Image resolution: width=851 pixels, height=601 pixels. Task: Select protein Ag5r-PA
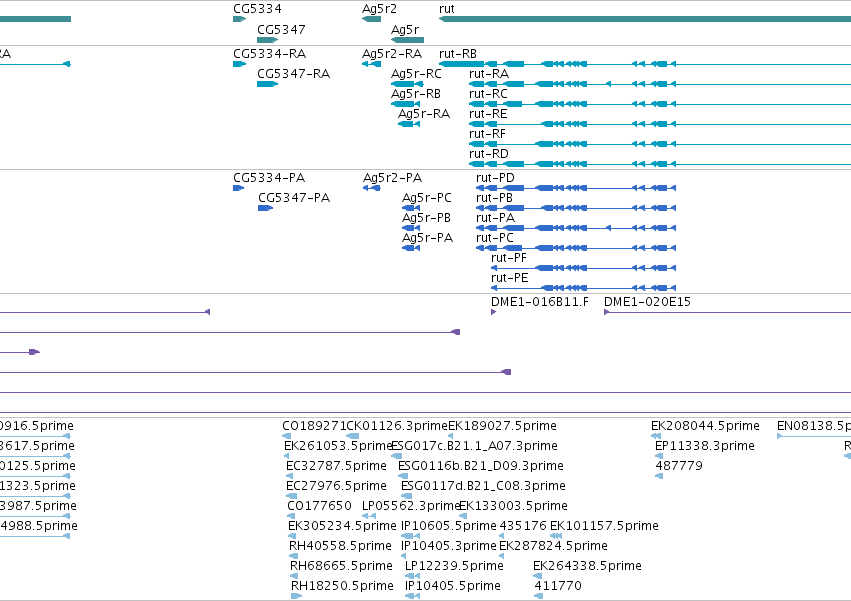click(411, 248)
